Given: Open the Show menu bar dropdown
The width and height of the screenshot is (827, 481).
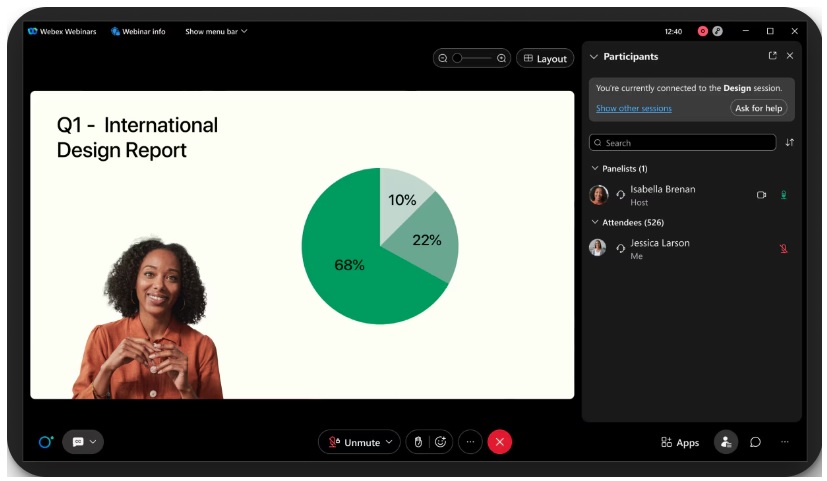Looking at the screenshot, I should (x=216, y=31).
